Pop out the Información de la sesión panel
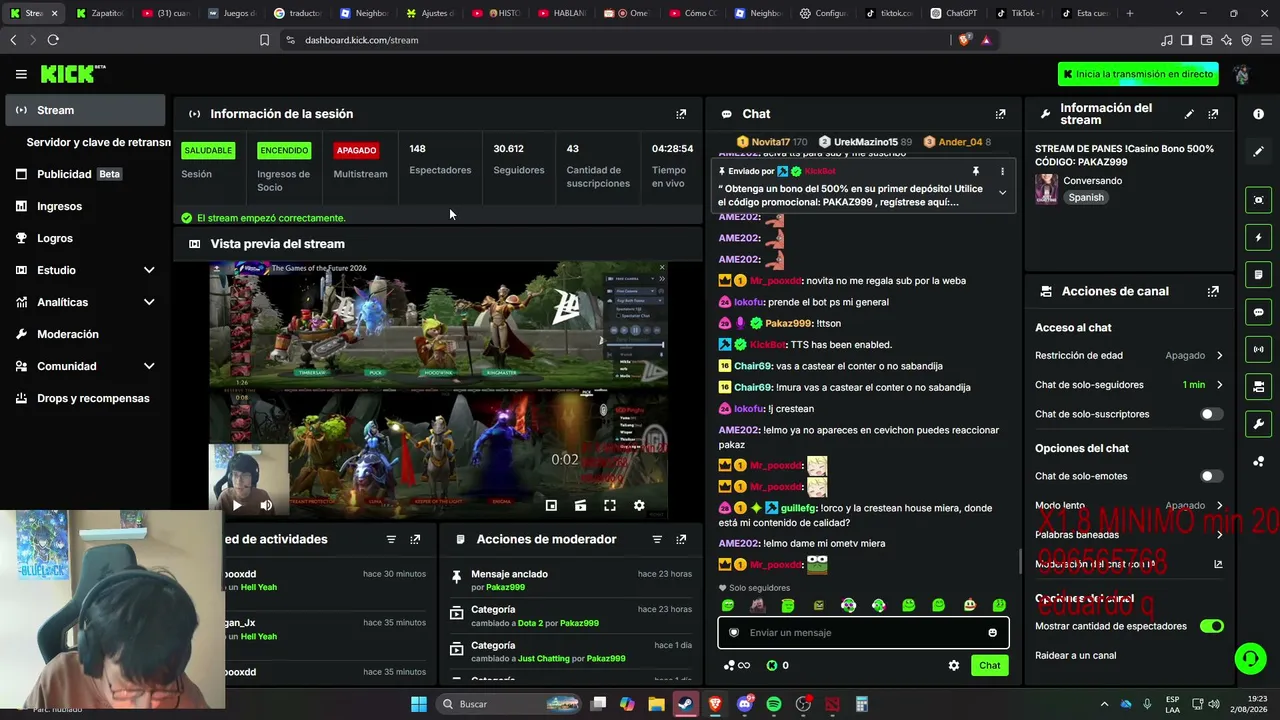Image resolution: width=1280 pixels, height=720 pixels. click(x=681, y=114)
